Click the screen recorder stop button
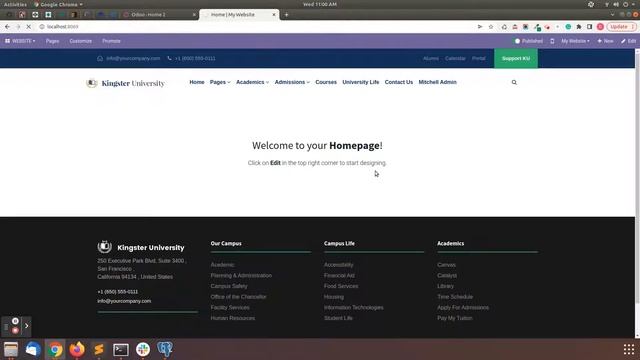This screenshot has width=640, height=360. point(15,330)
